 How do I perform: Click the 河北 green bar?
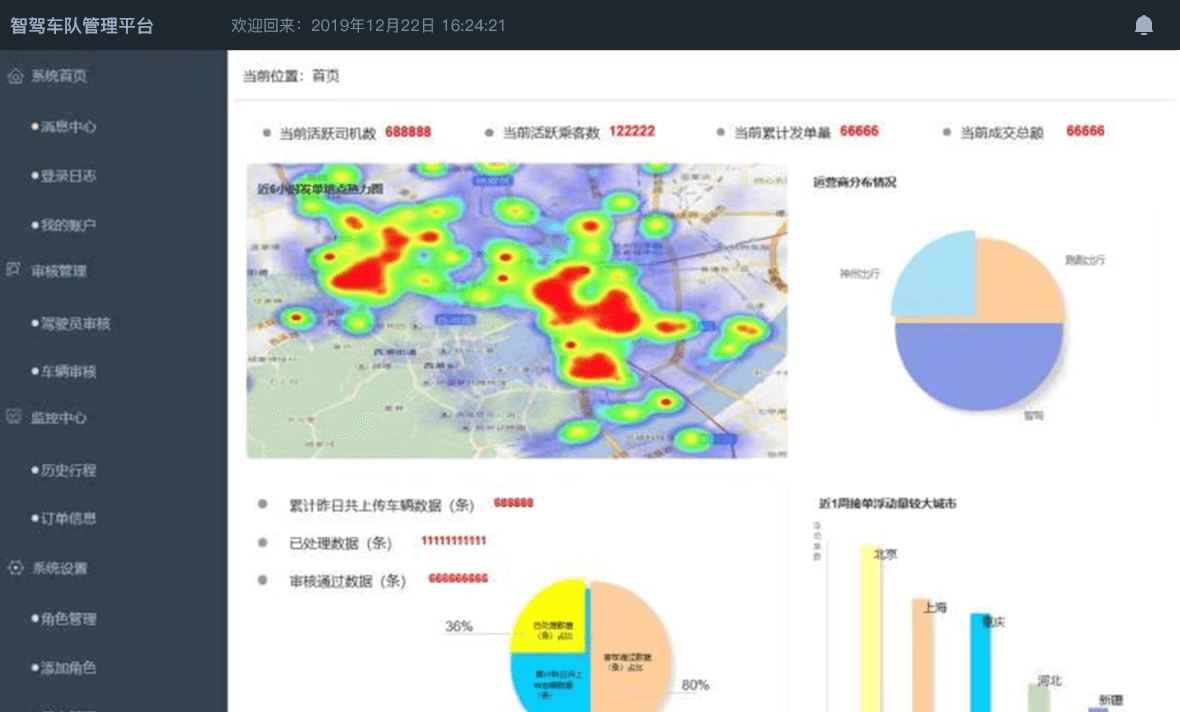pyautogui.click(x=1039, y=698)
